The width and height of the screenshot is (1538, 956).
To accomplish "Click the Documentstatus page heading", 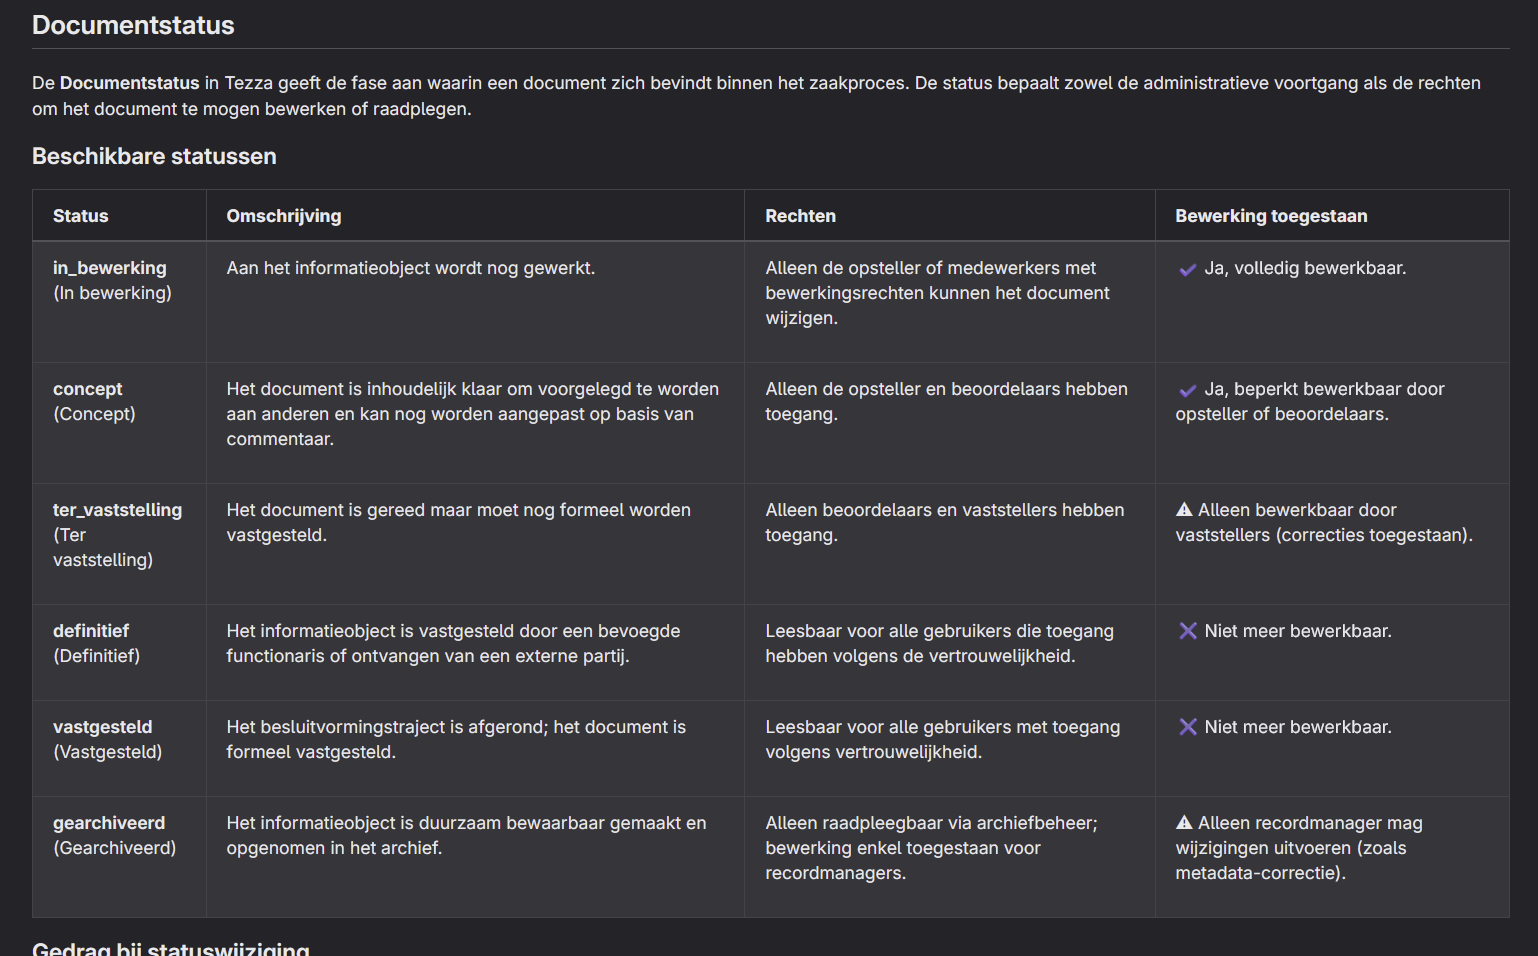I will point(133,25).
